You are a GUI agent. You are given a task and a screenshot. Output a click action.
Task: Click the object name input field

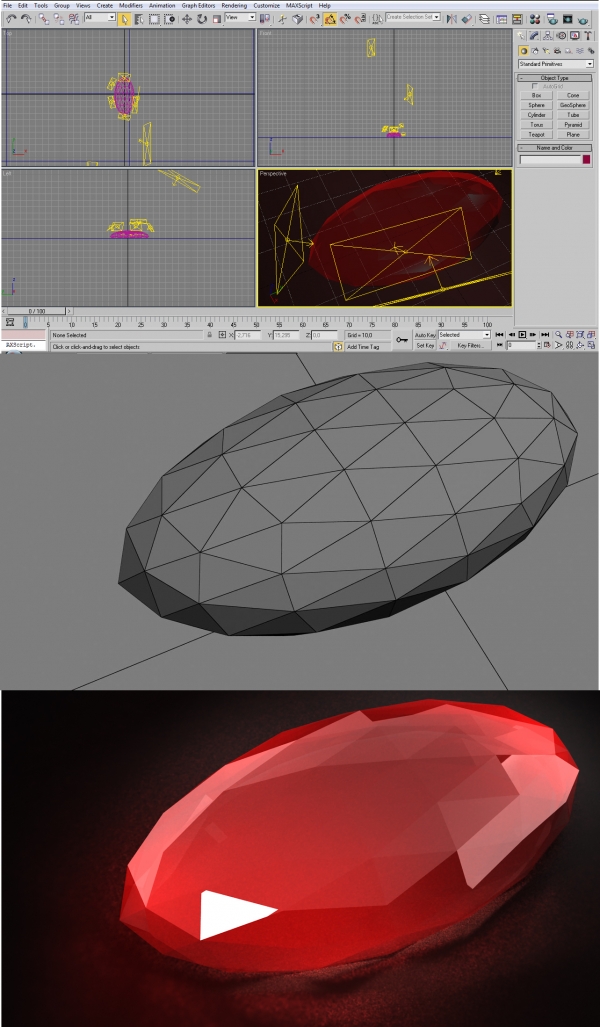(x=550, y=159)
